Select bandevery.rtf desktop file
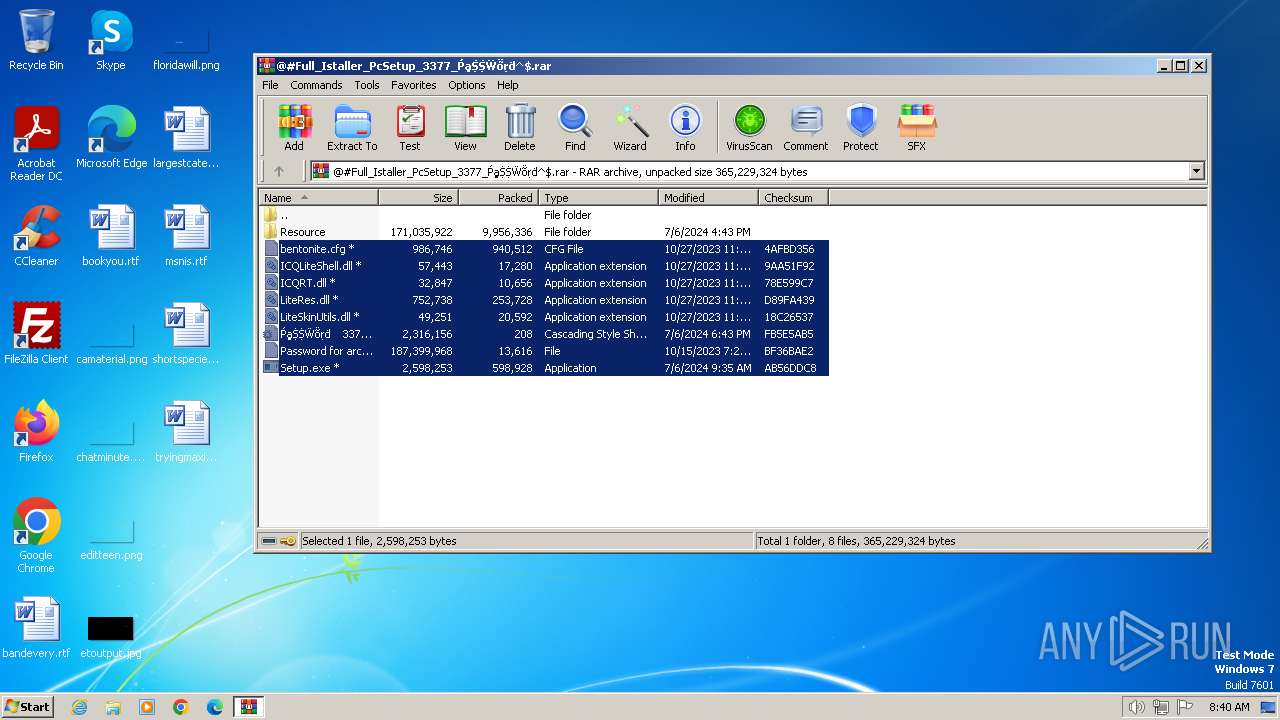1280x720 pixels. (x=36, y=628)
